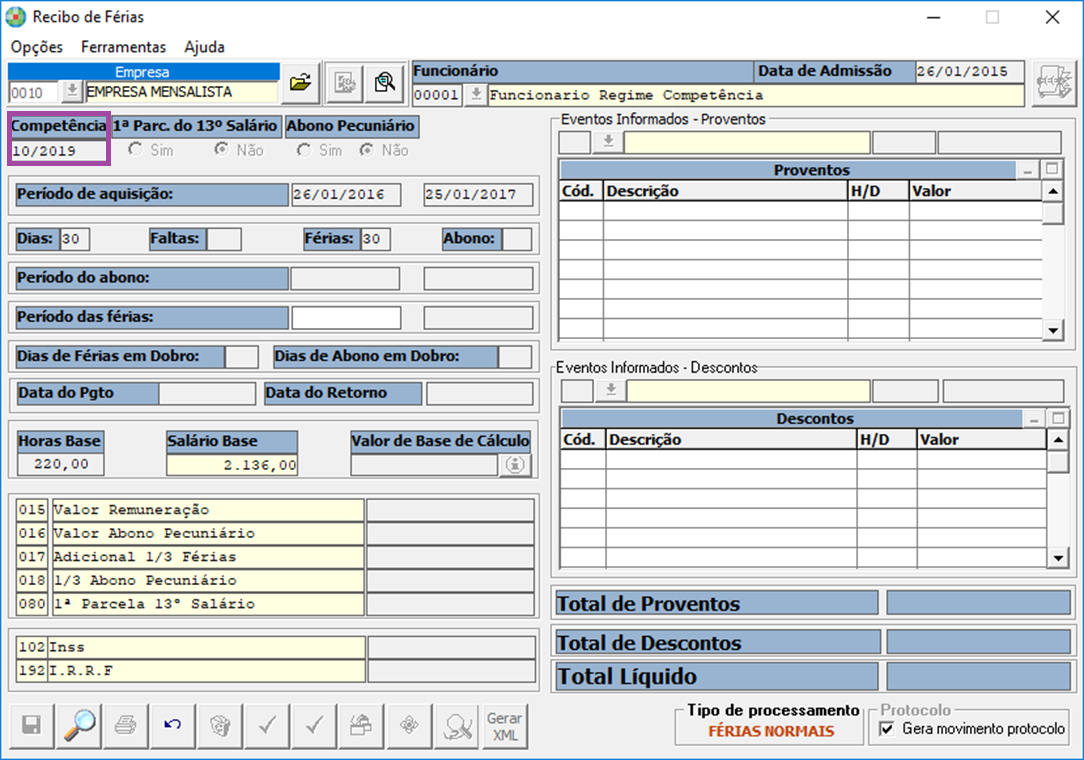Screen dimensions: 1084x760
Task: Click the scroll down arrow in Proventos grid
Action: [1052, 331]
